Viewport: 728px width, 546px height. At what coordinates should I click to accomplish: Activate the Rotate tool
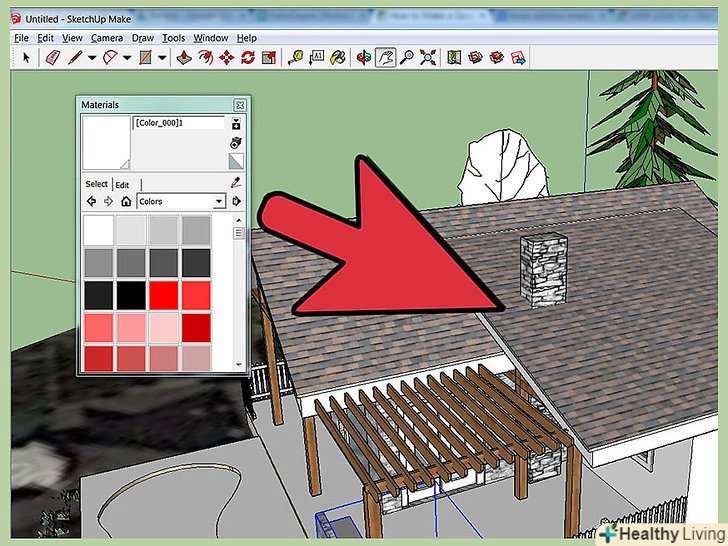coord(248,58)
